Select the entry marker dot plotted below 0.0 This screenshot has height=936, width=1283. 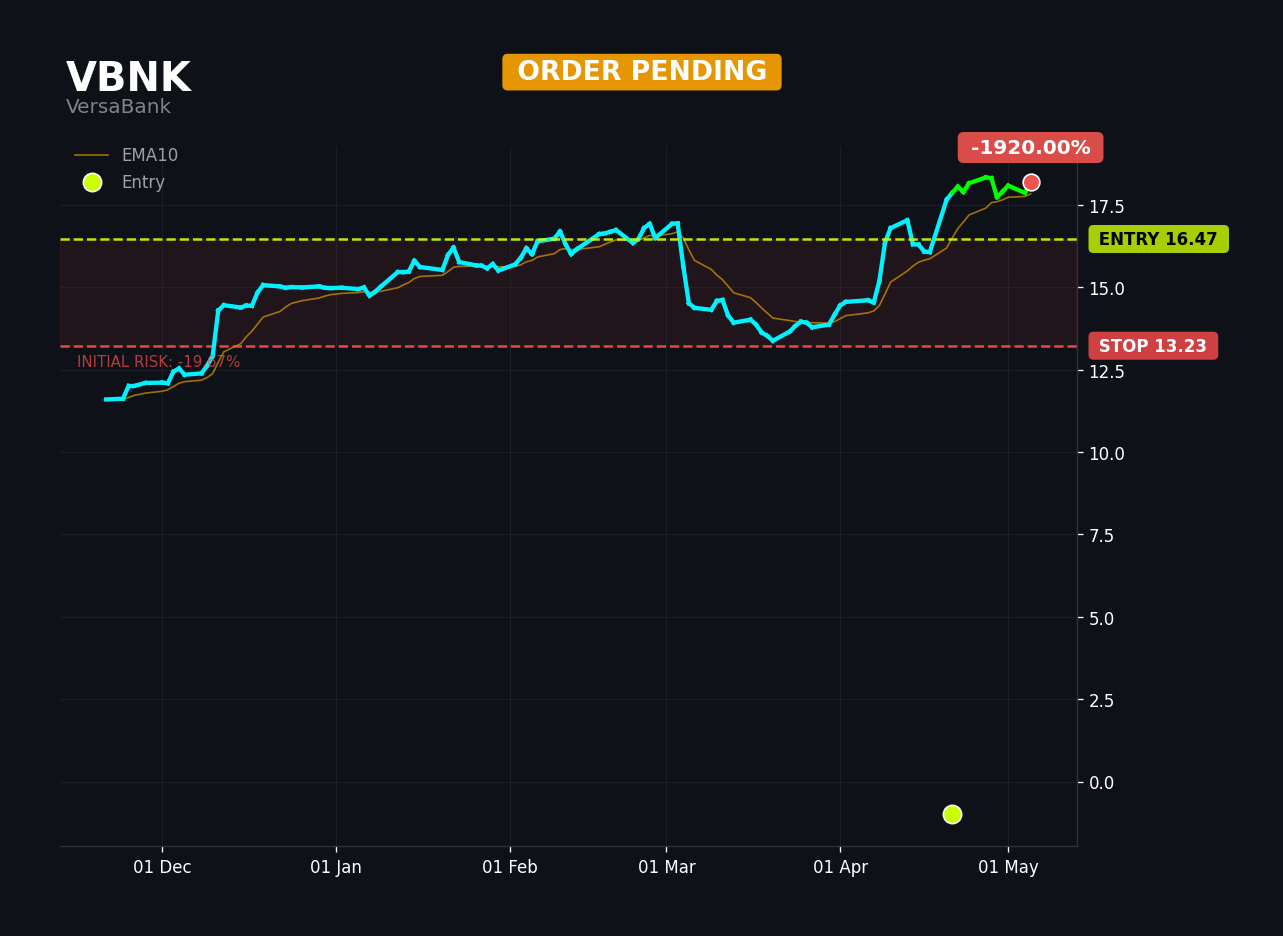click(952, 814)
